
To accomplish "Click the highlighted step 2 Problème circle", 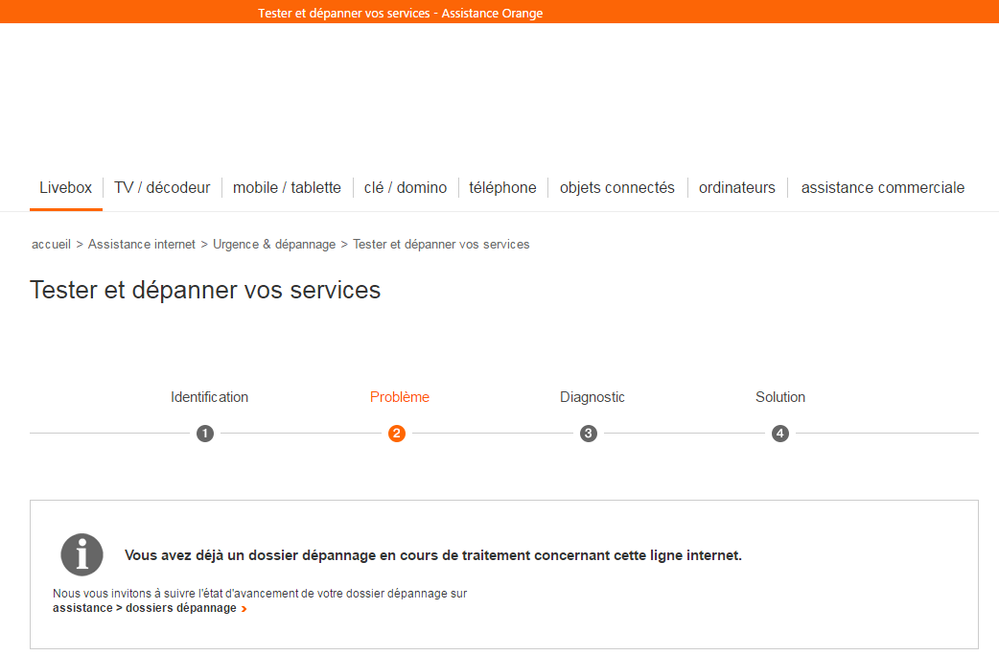I will [397, 433].
